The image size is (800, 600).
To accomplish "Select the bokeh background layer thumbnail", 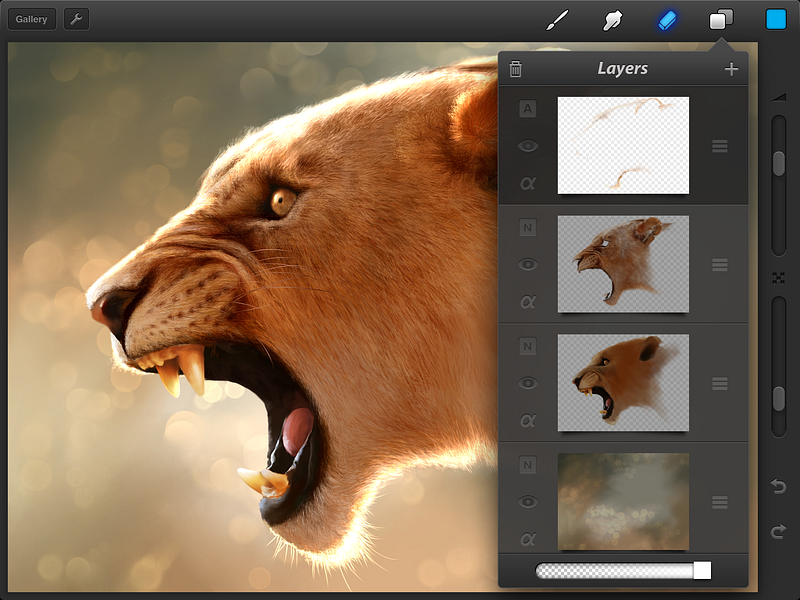I will pos(623,501).
